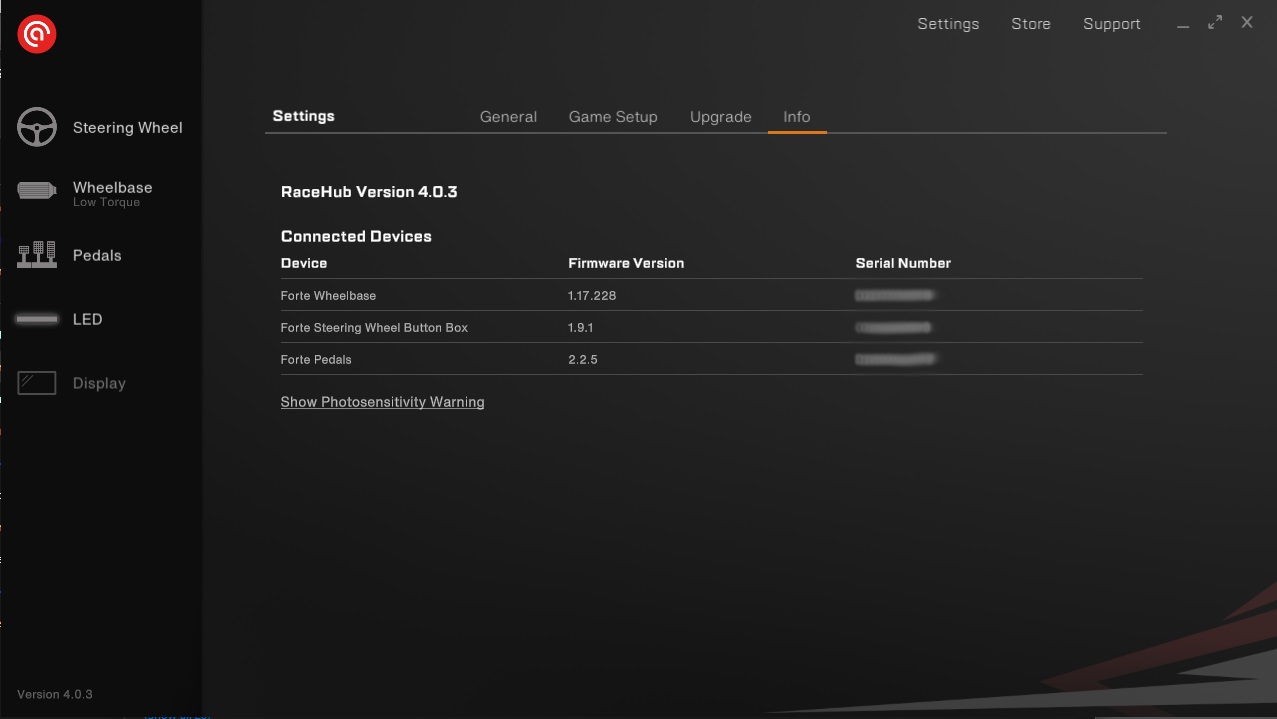Click the Device column header

(x=304, y=263)
